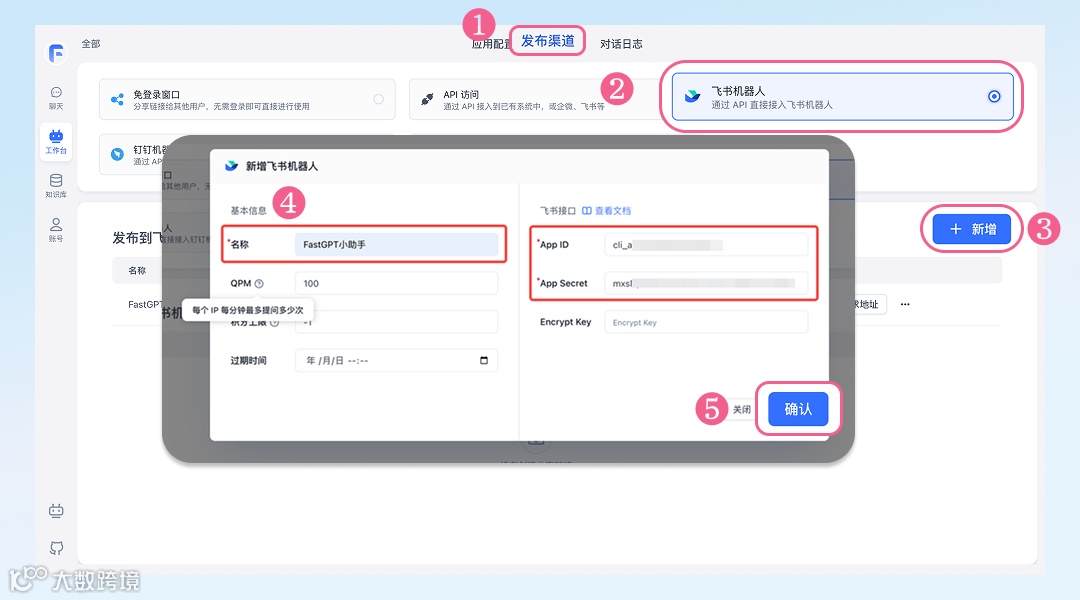Click the 基本信息 section label

coord(248,211)
